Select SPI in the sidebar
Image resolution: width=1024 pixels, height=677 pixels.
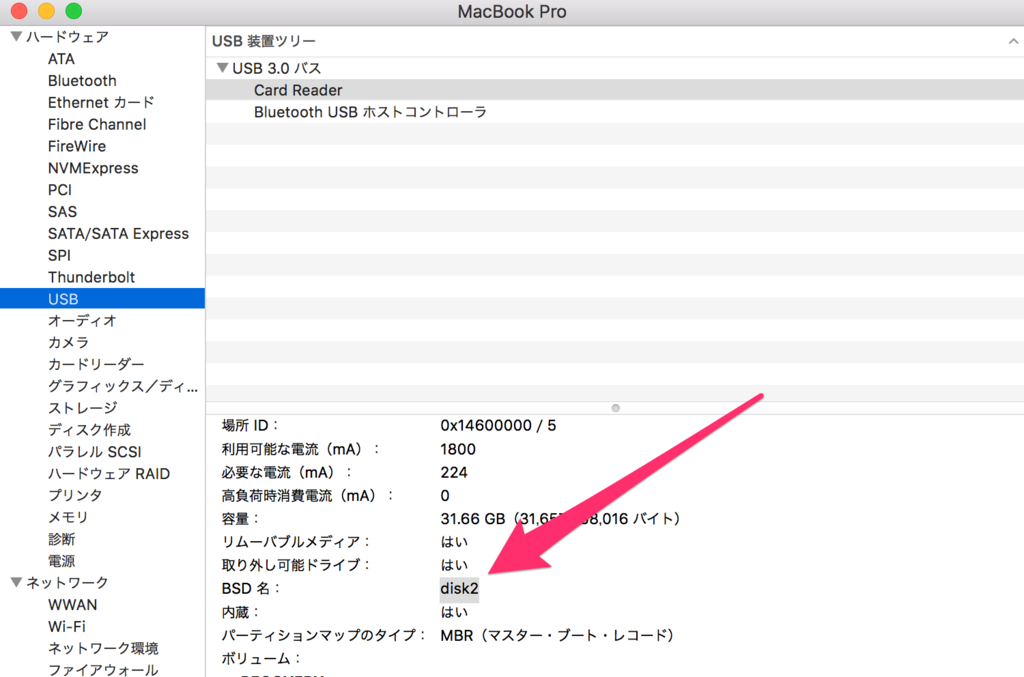click(x=59, y=255)
